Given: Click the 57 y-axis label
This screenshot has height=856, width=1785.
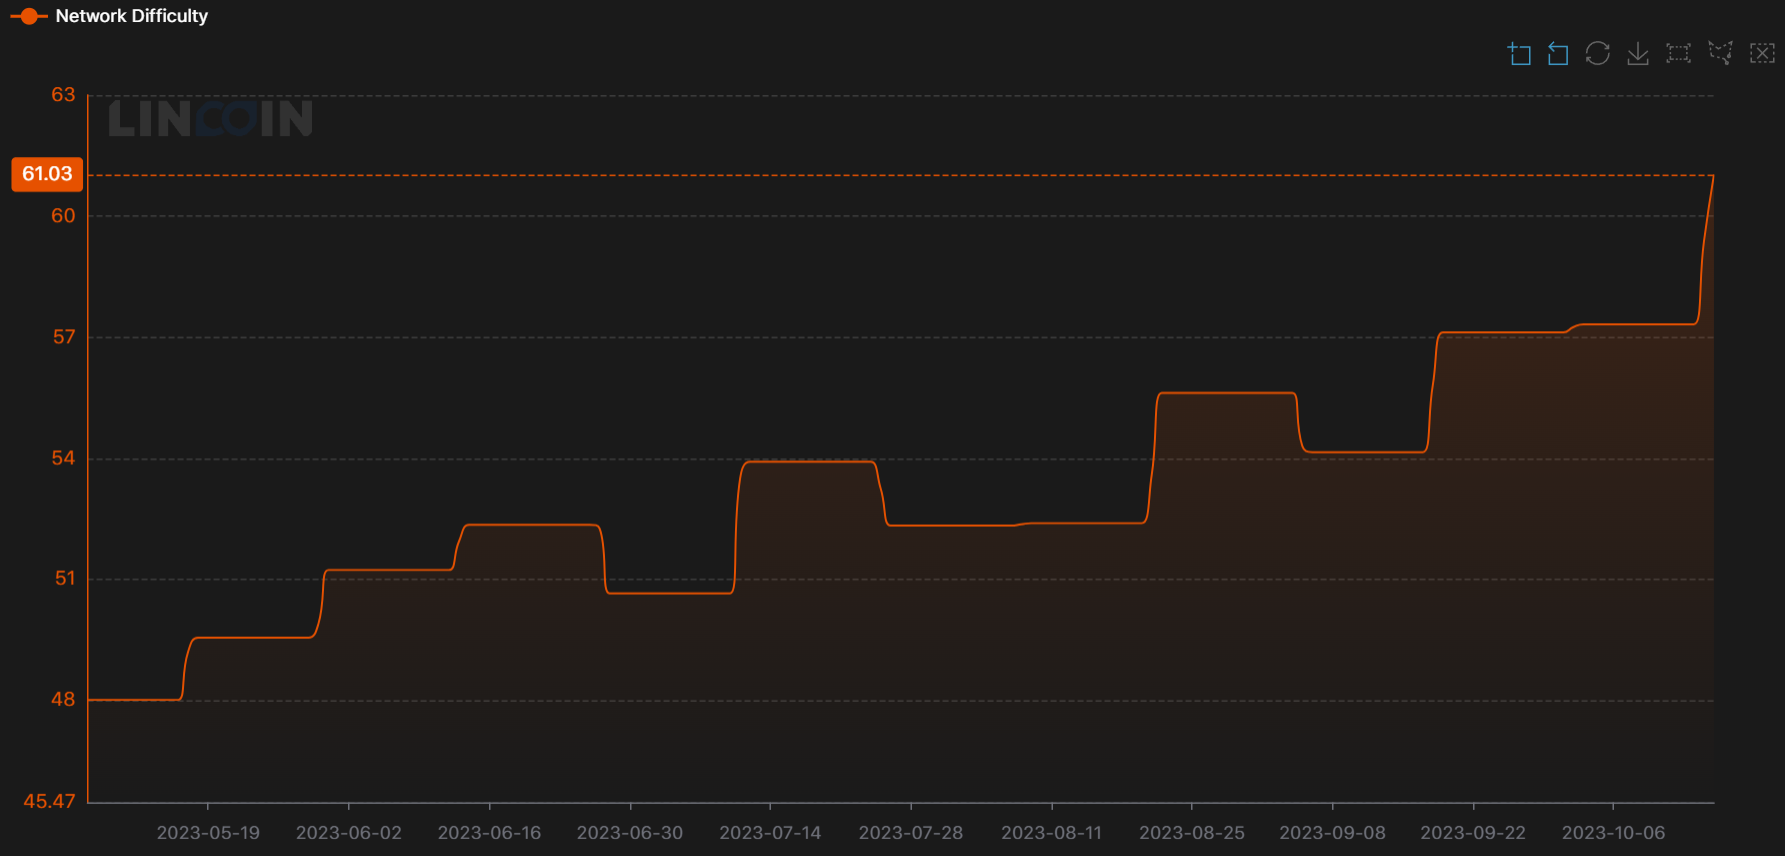Looking at the screenshot, I should coord(64,337).
